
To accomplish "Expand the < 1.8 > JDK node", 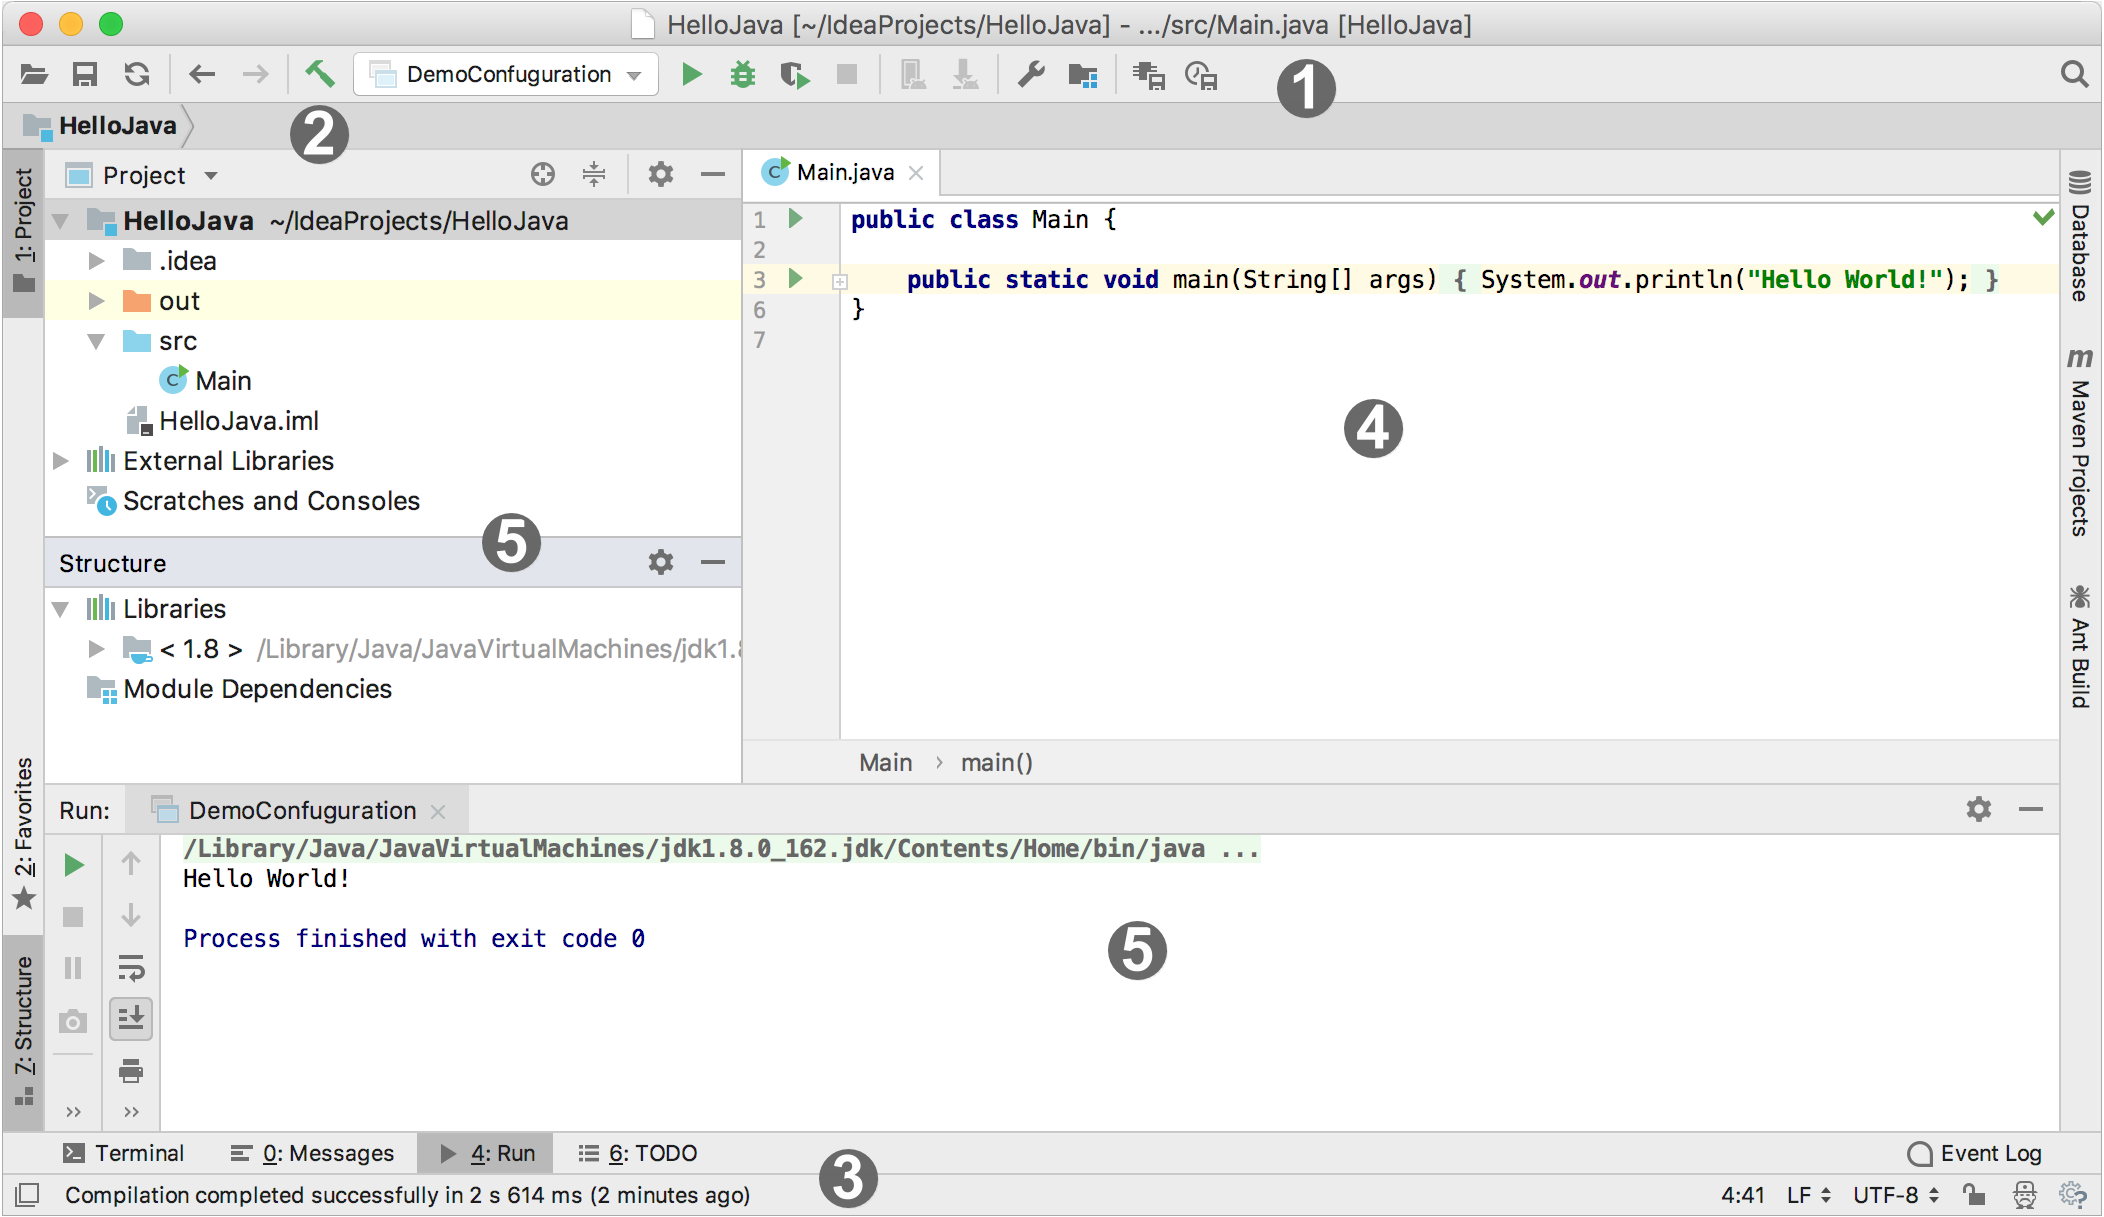I will click(96, 649).
